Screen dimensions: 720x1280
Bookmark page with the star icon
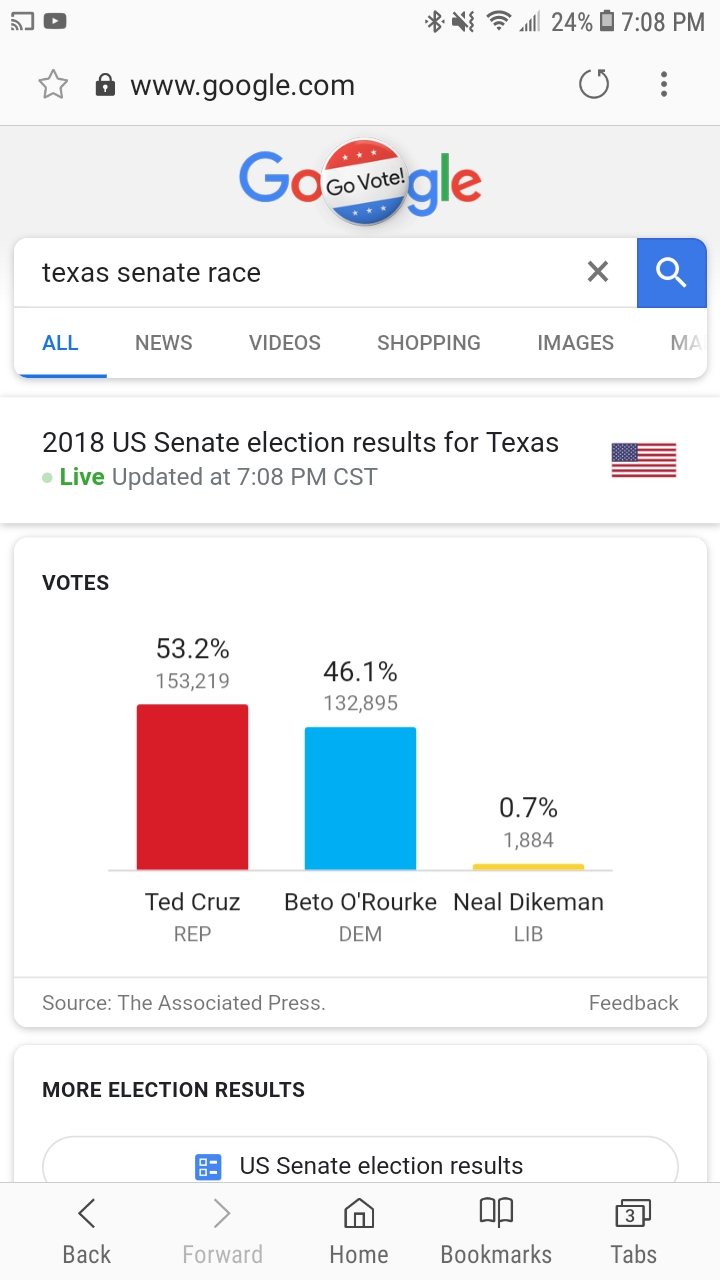point(53,85)
